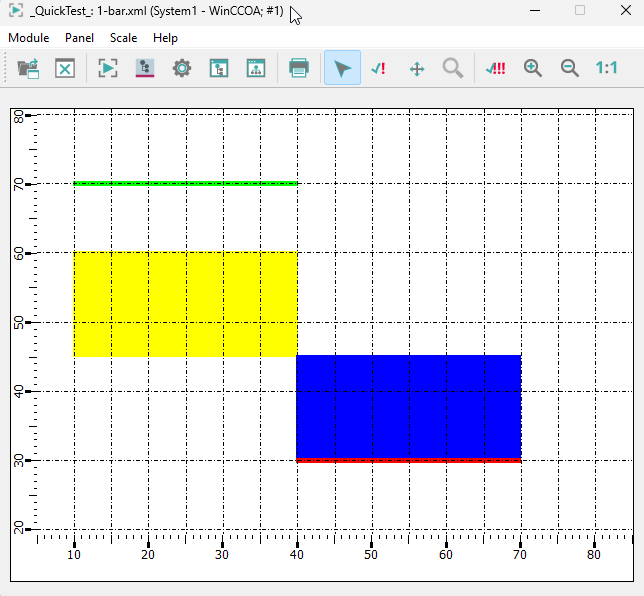Click the close panel X icon
644x596 pixels.
click(x=65, y=68)
